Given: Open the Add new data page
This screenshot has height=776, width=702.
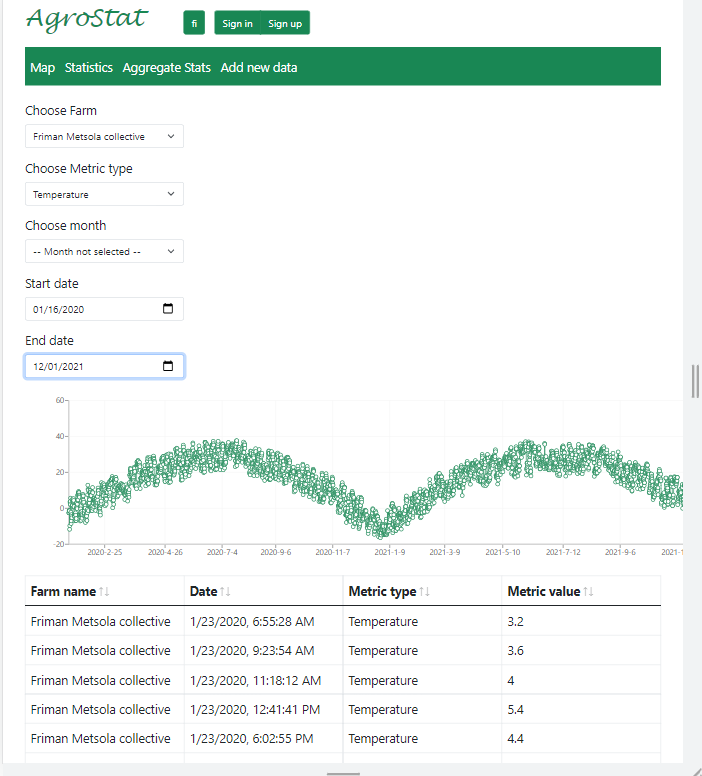Looking at the screenshot, I should click(x=259, y=67).
